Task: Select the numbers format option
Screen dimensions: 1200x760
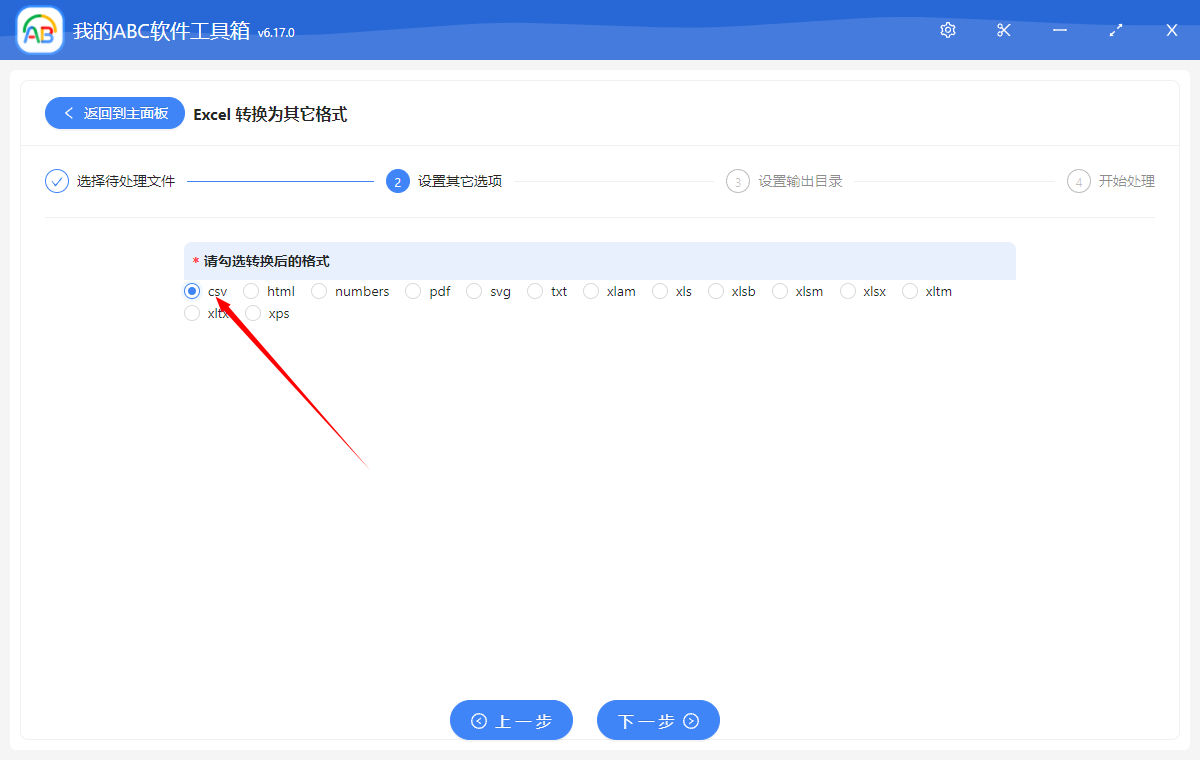Action: pos(318,291)
